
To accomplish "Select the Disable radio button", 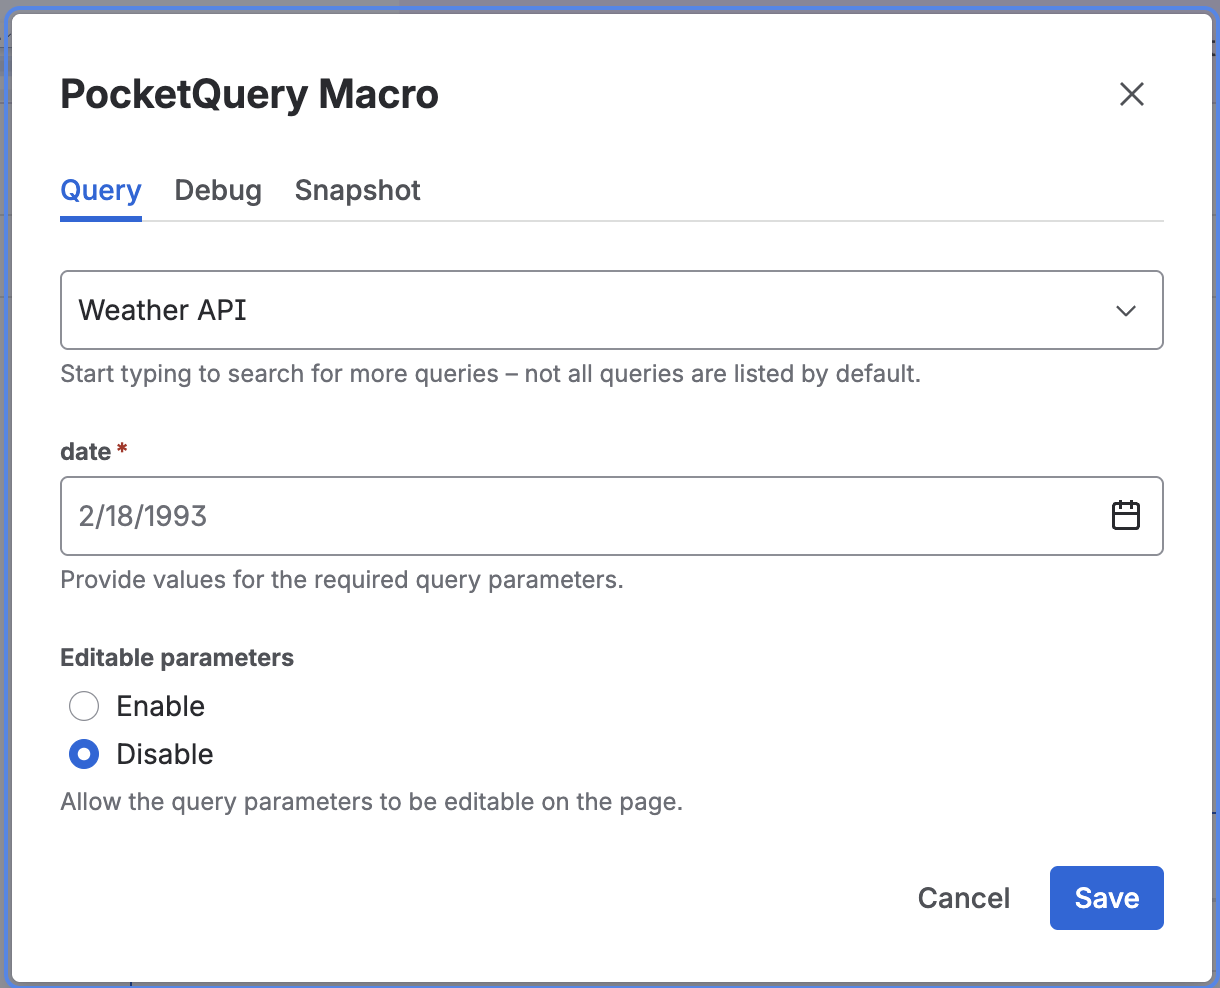I will (x=84, y=754).
